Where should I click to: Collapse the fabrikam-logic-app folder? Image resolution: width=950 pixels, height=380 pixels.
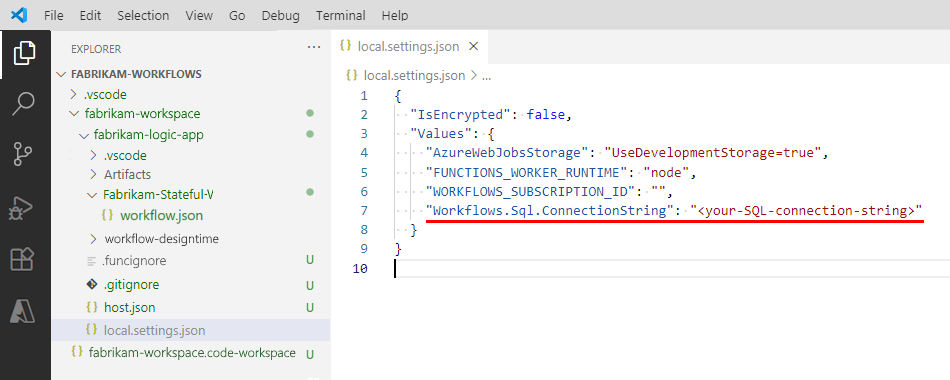coord(83,135)
